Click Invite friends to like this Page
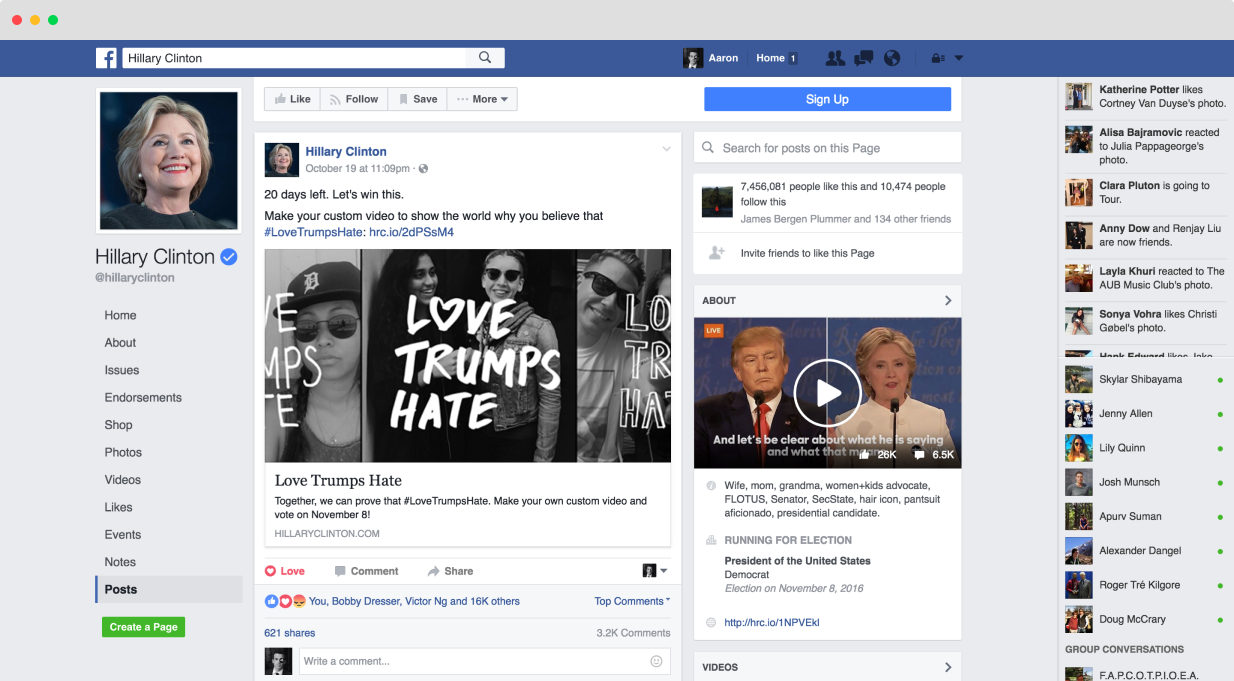Image resolution: width=1234 pixels, height=681 pixels. click(x=807, y=253)
